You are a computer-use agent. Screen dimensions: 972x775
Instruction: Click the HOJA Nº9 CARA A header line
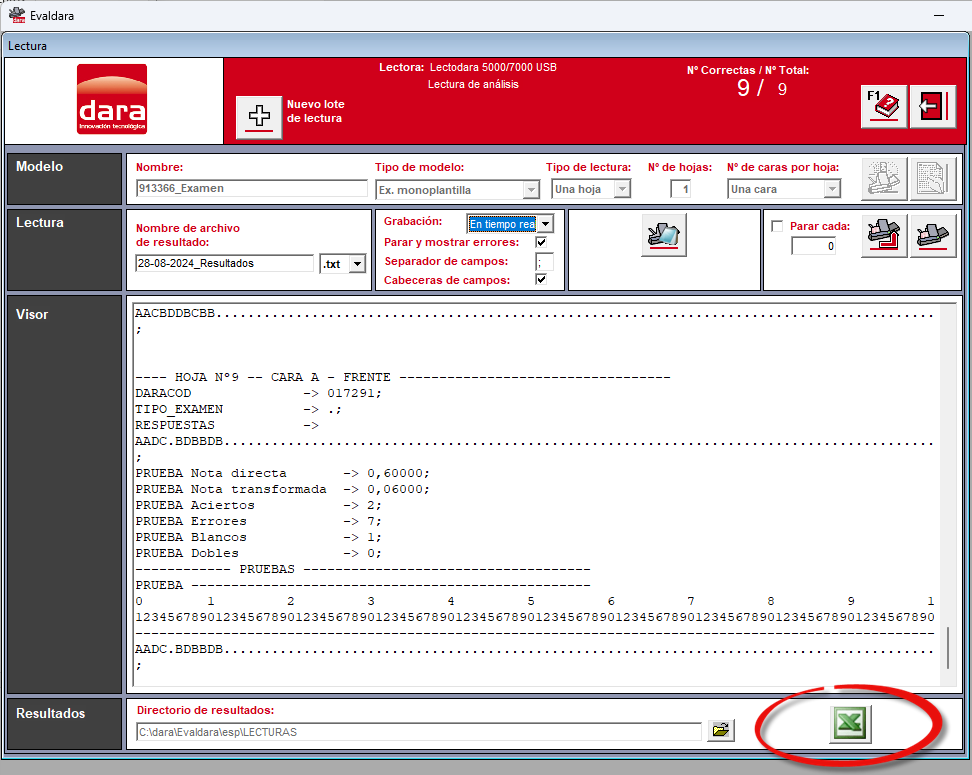(402, 377)
